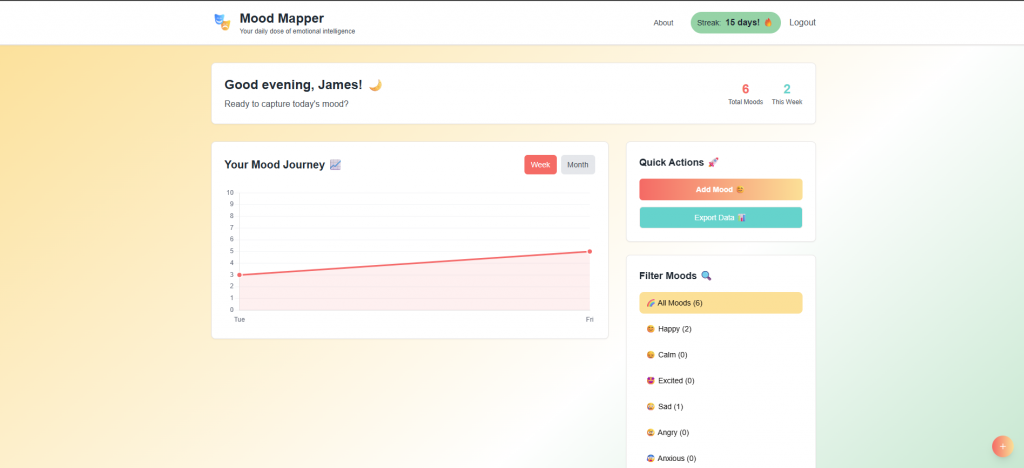
Task: Click the Mood Mapper theater masks logo
Action: click(222, 22)
